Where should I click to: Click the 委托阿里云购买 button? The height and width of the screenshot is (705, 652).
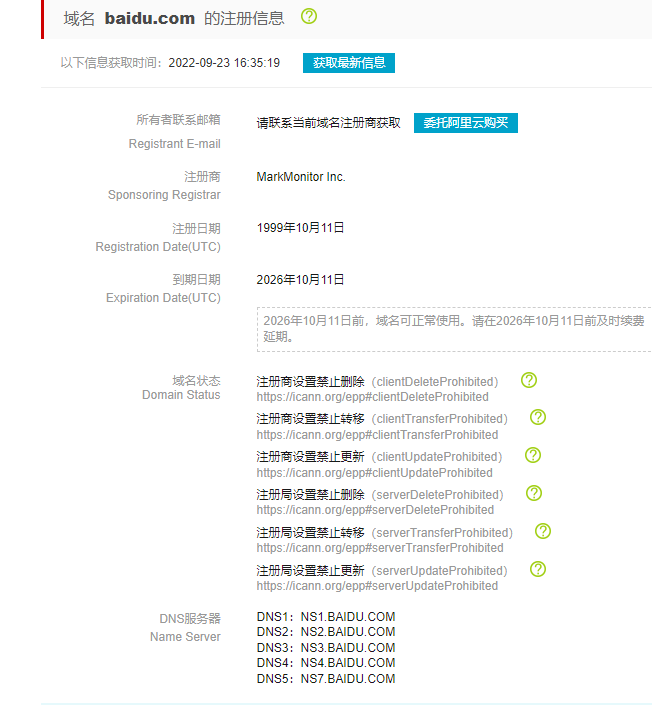(x=466, y=123)
